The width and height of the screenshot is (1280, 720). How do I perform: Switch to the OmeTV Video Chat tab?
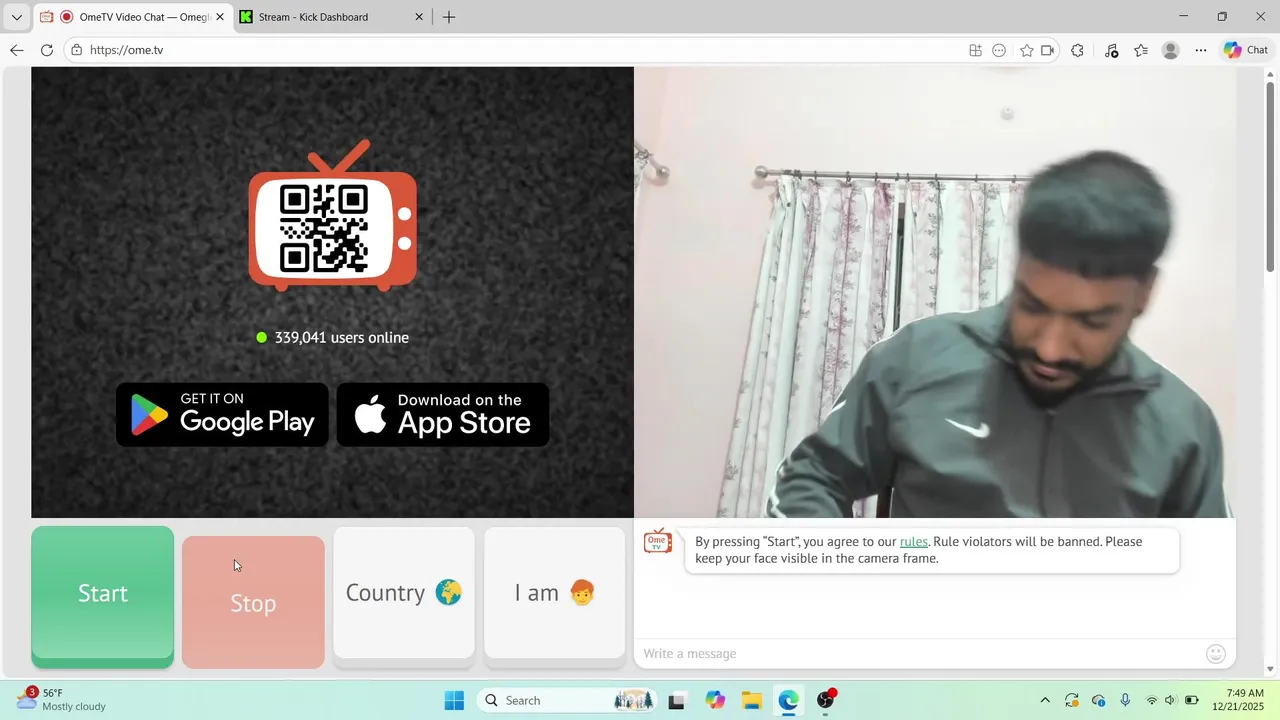(132, 17)
